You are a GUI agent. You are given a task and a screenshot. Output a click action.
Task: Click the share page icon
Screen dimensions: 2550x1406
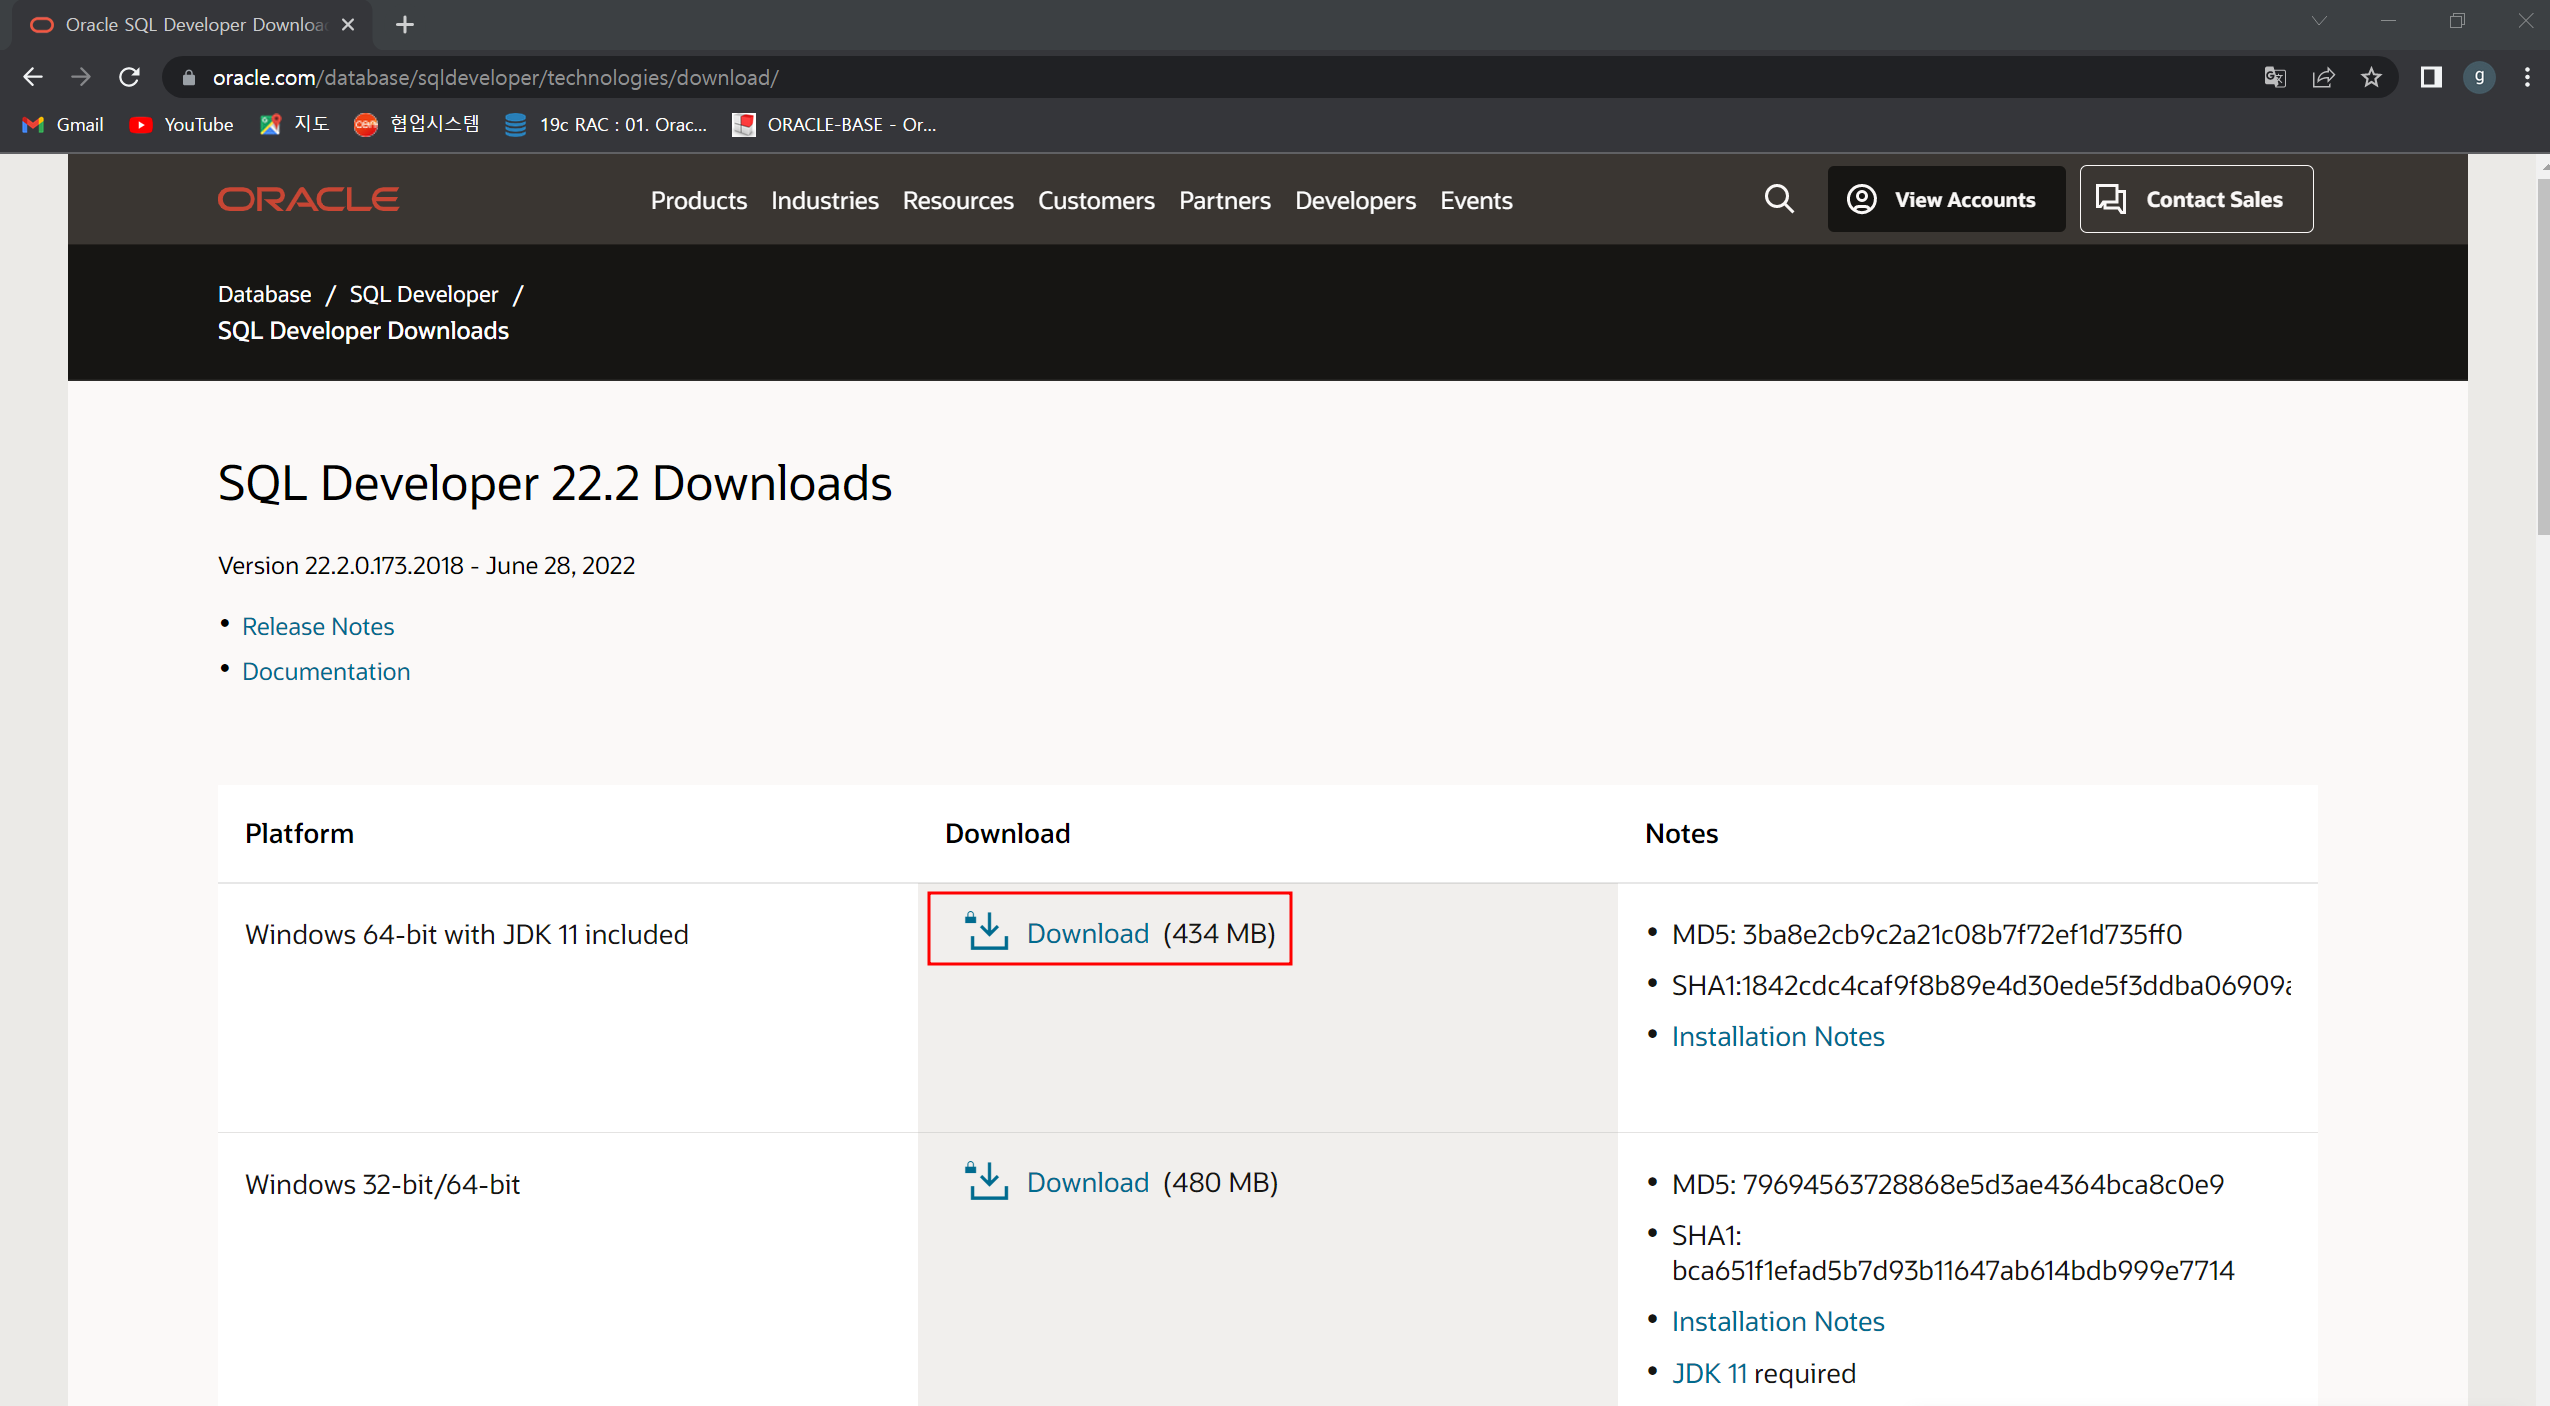point(2323,78)
